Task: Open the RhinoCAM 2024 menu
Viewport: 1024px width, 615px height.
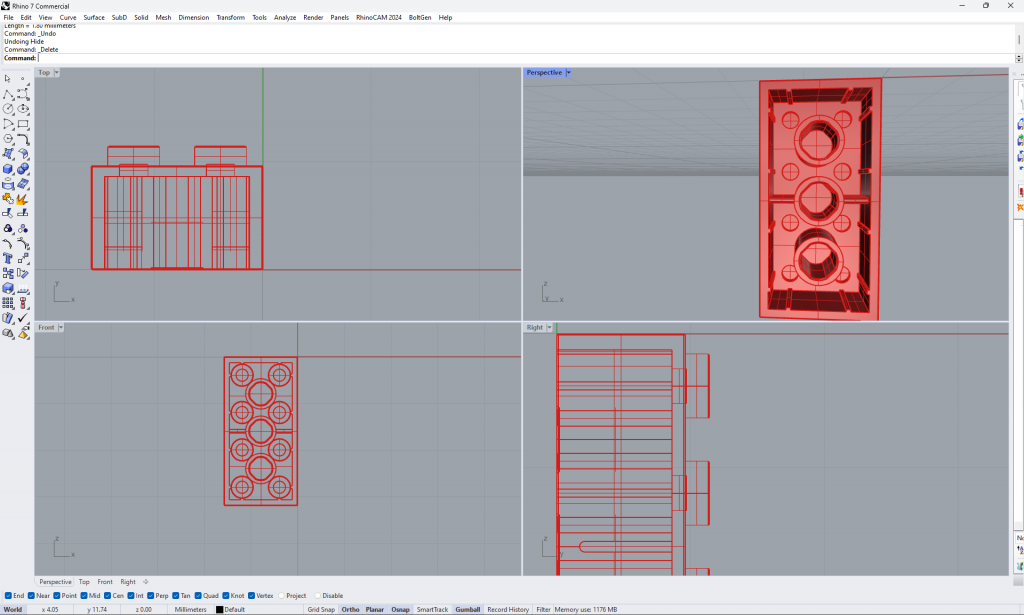Action: pyautogui.click(x=379, y=17)
